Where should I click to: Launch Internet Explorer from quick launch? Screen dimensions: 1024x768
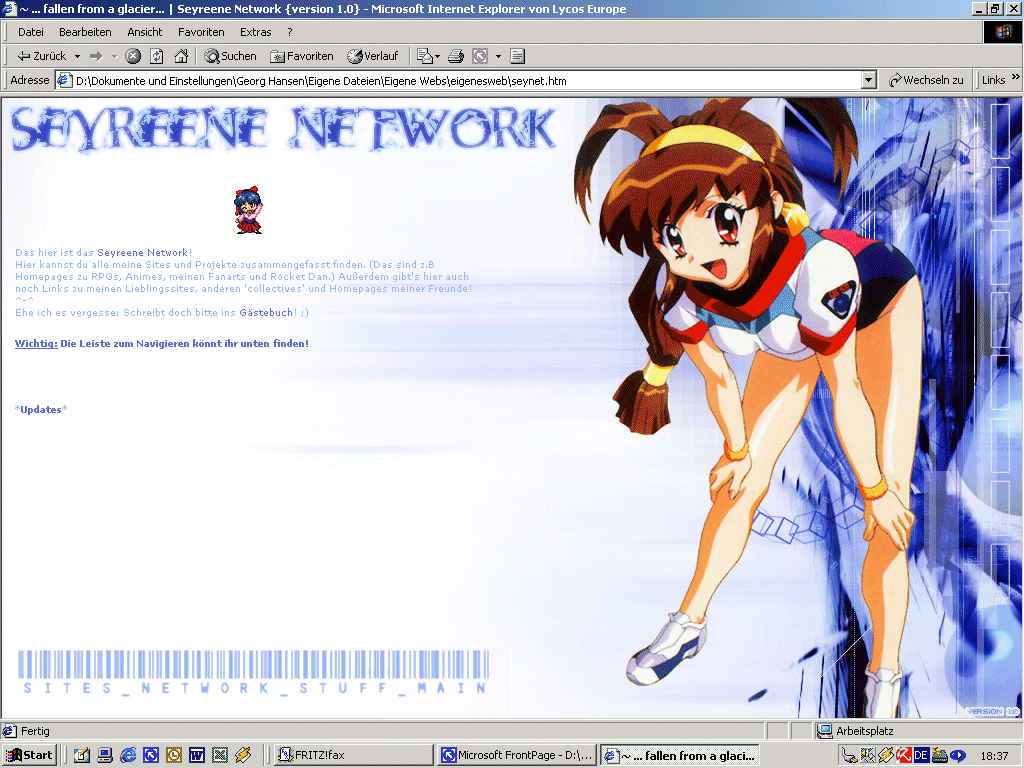point(128,756)
